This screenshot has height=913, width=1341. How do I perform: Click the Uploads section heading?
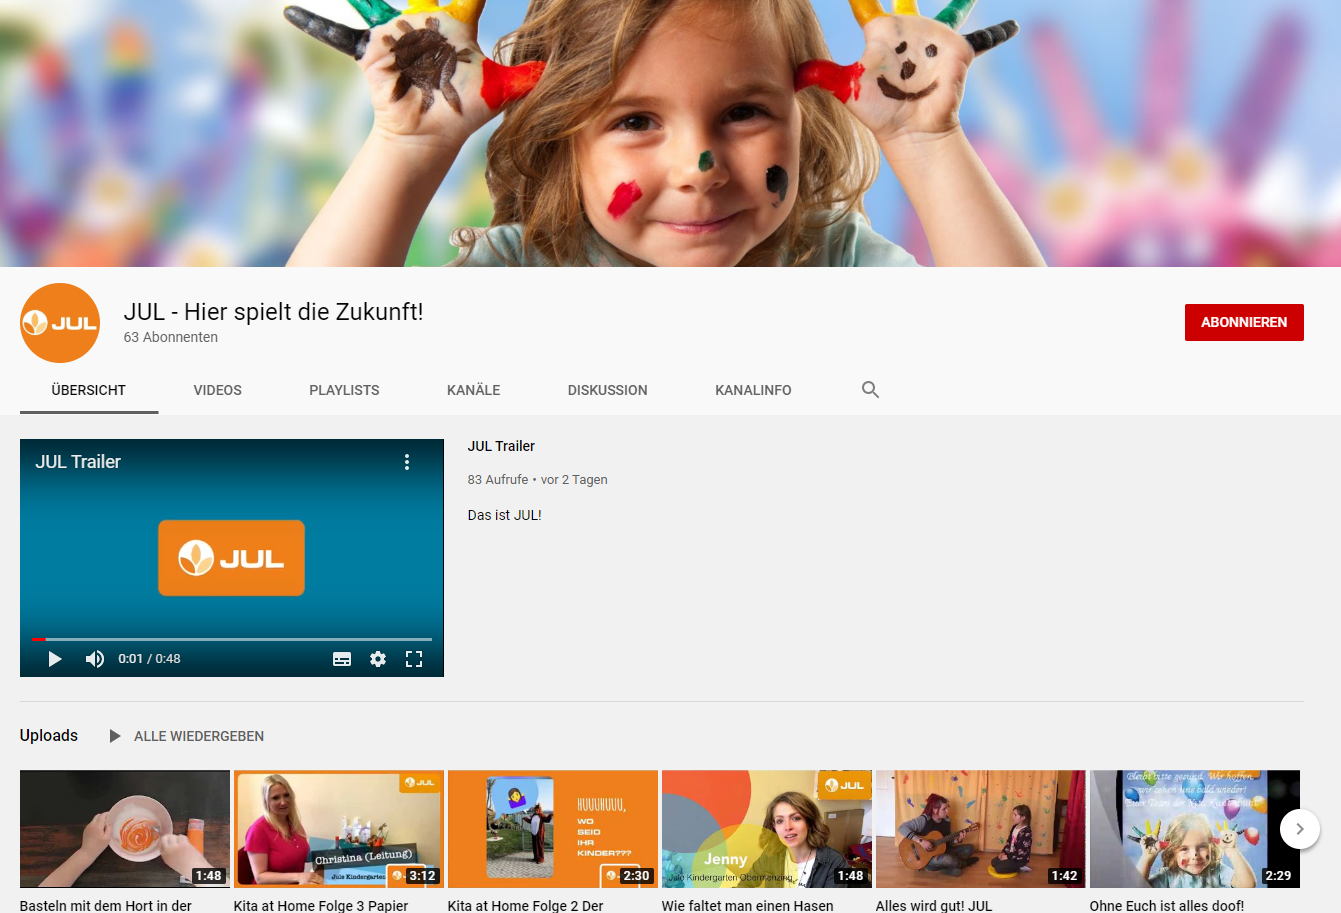[x=49, y=735]
